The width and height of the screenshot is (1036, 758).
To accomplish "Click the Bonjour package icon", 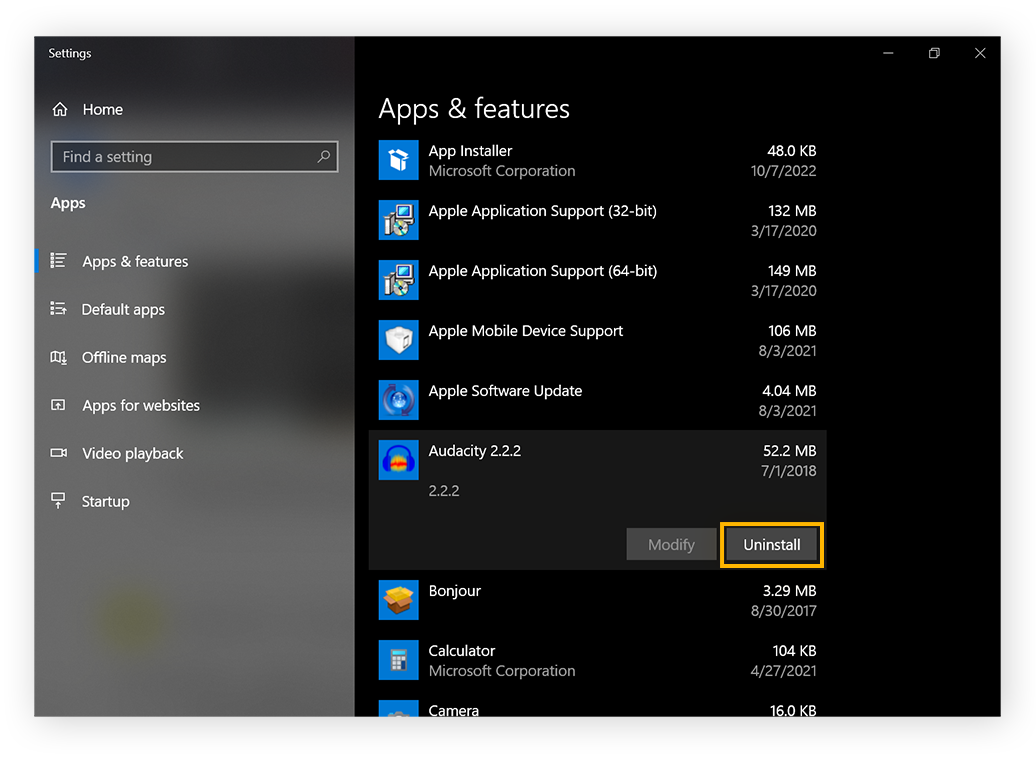I will point(398,600).
